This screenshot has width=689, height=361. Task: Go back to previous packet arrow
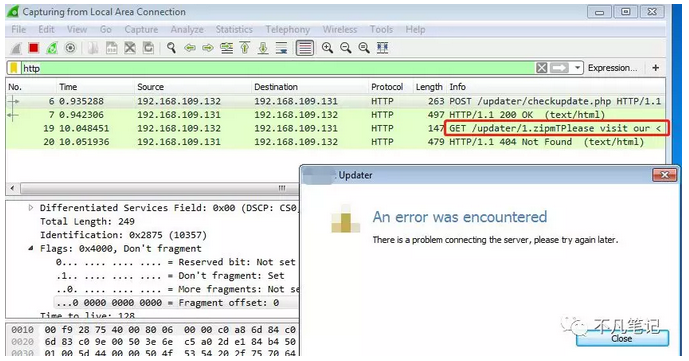[x=190, y=48]
